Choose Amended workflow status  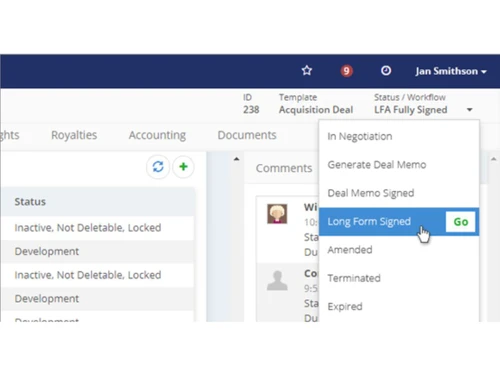[399, 250]
